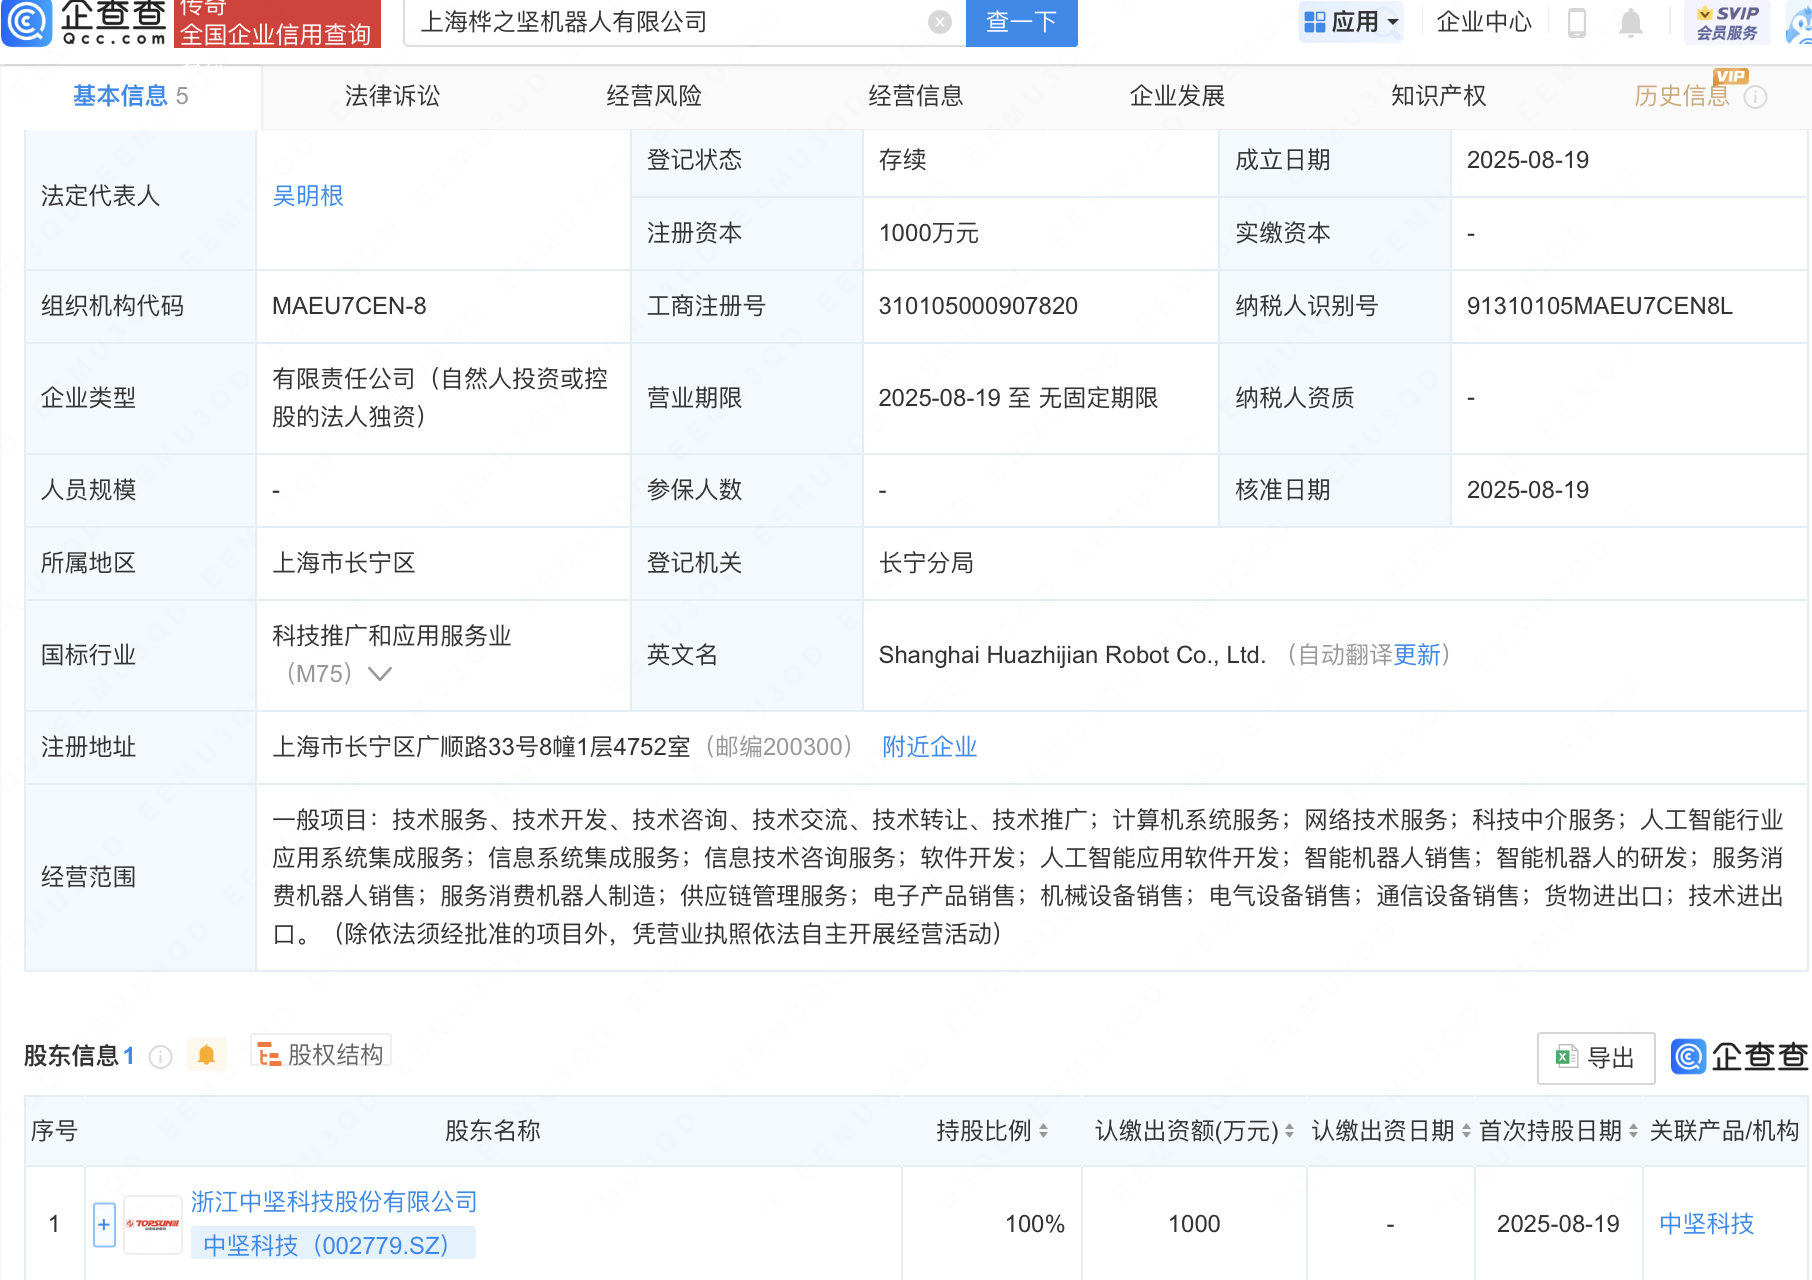
Task: Switch to the 经营风险 tab
Action: [654, 96]
